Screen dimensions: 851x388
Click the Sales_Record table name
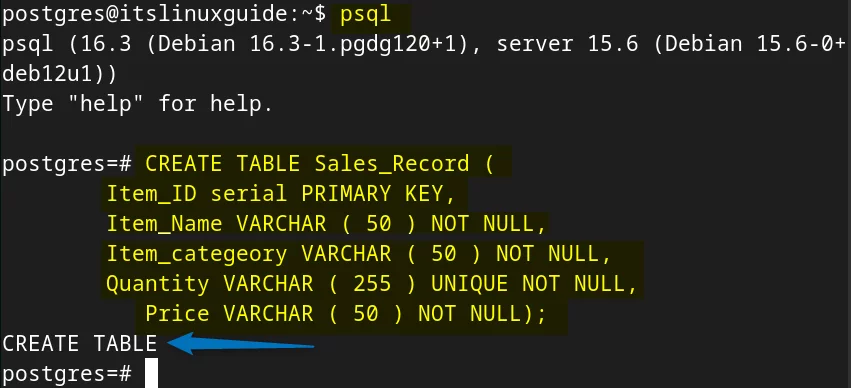pos(392,164)
